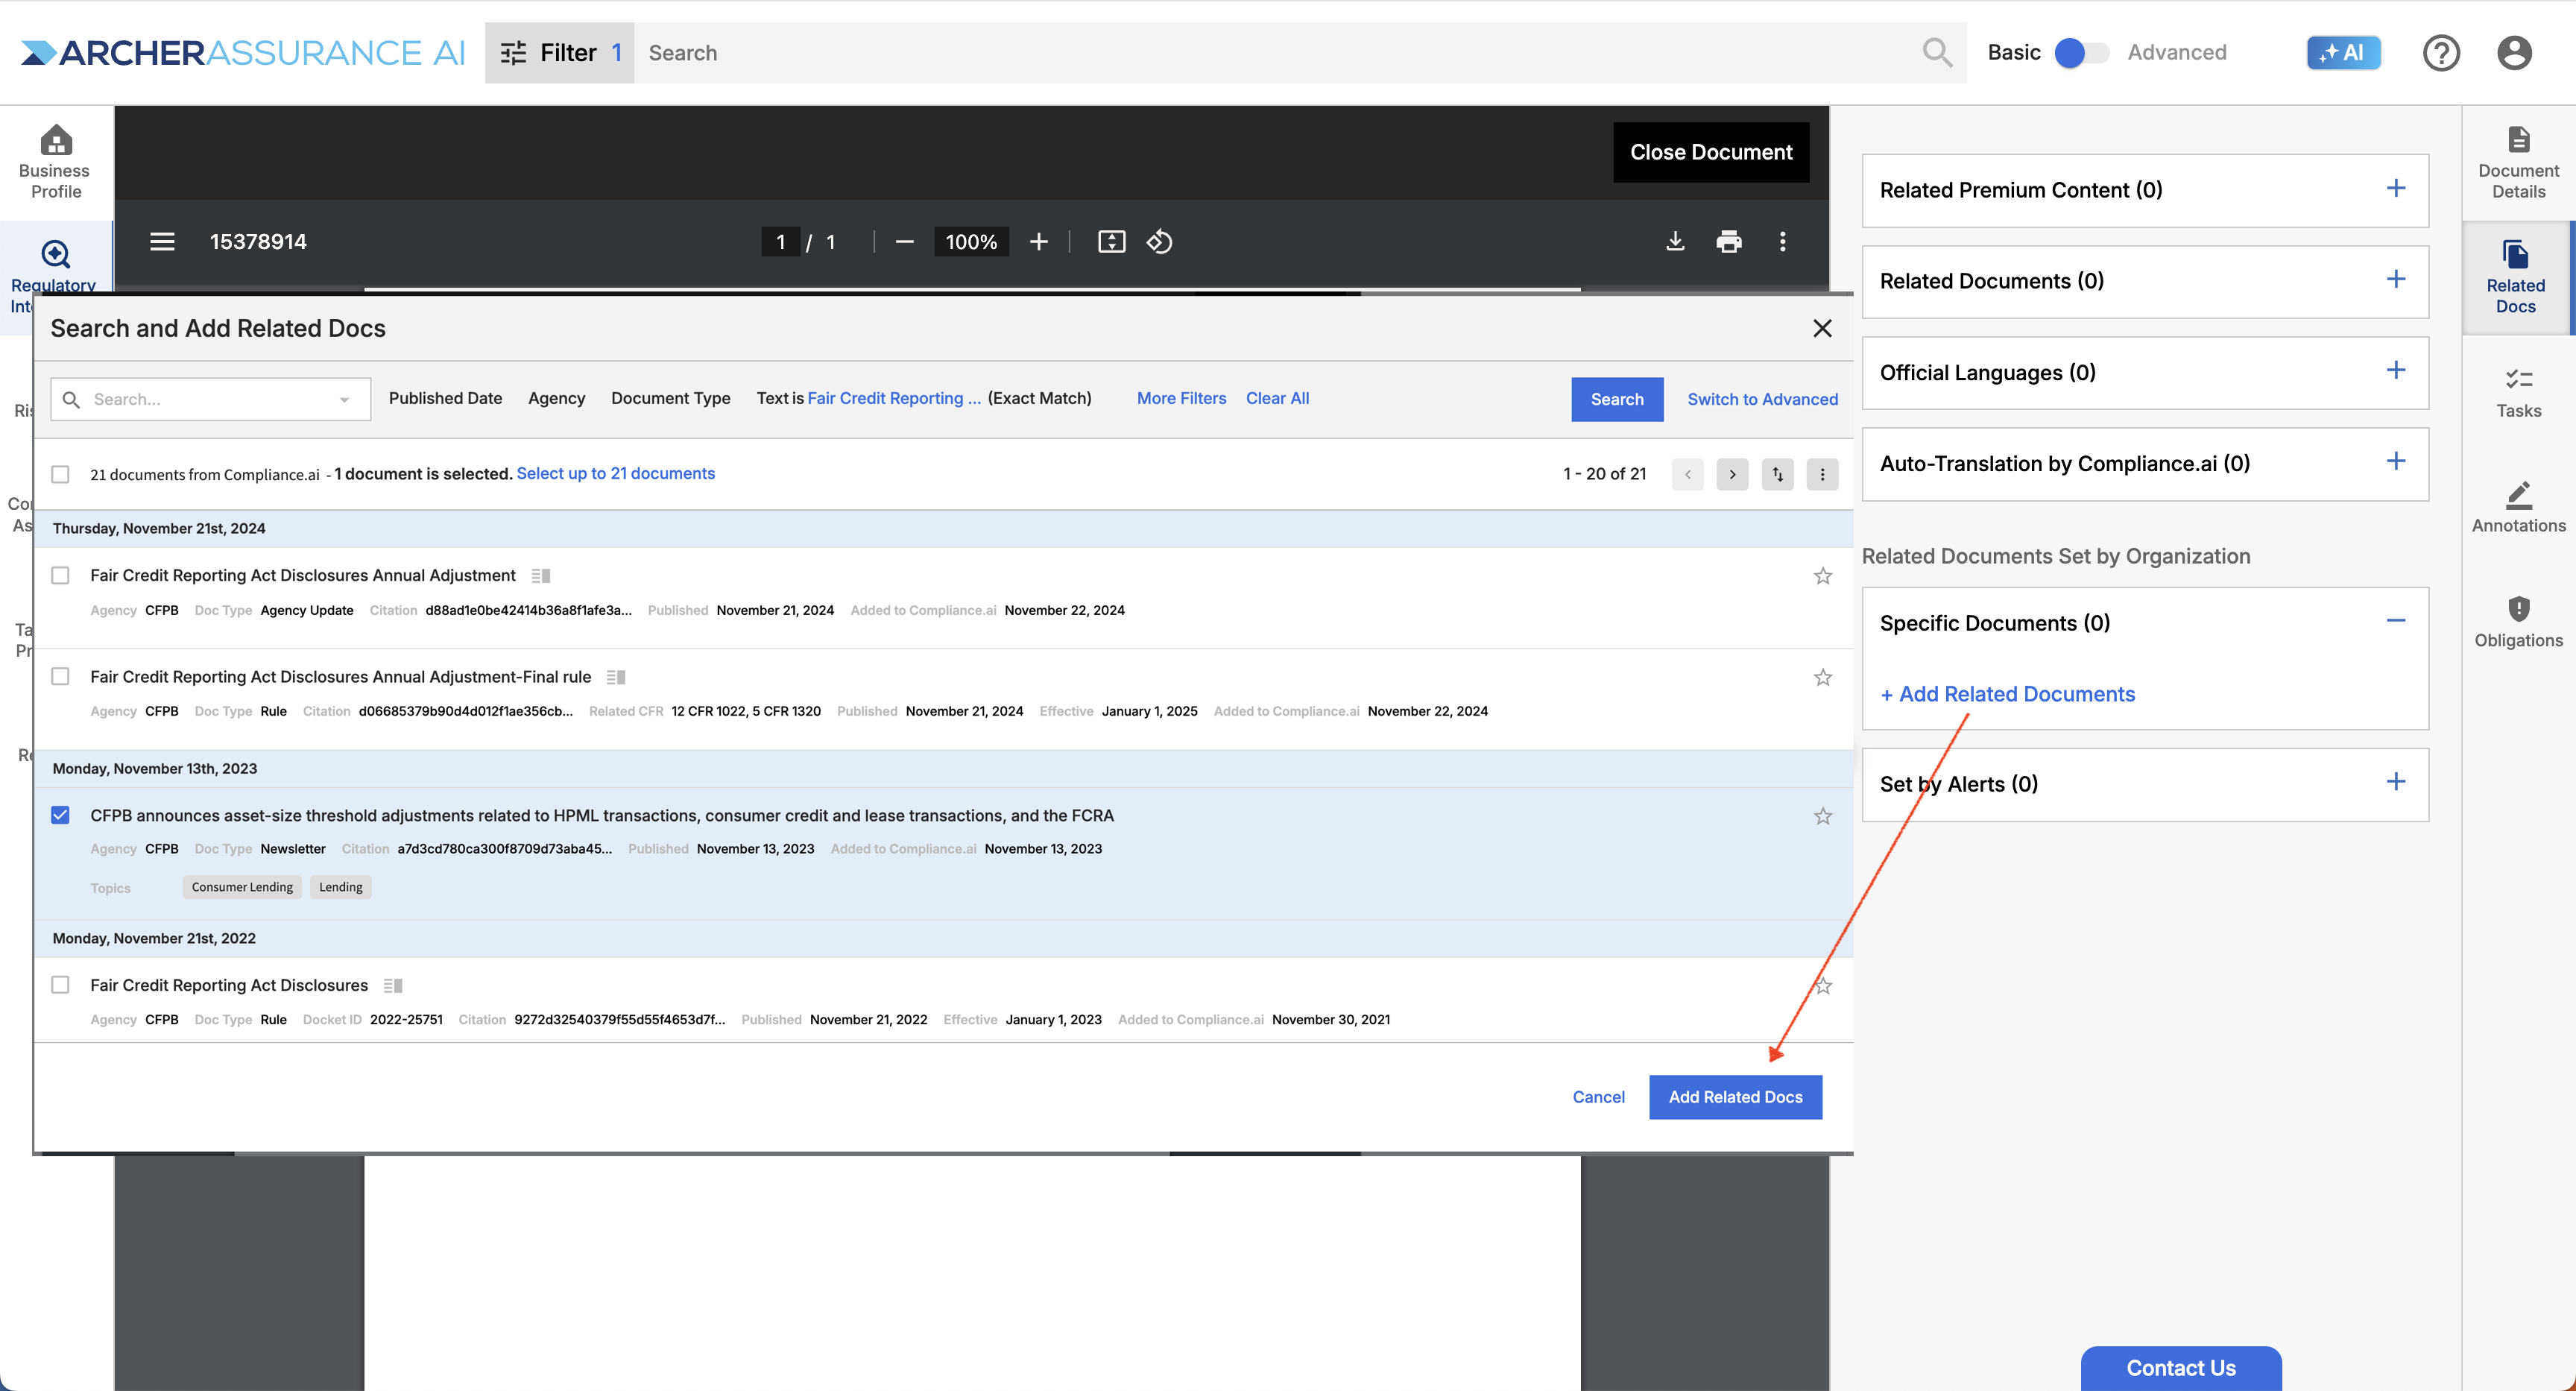Image resolution: width=2576 pixels, height=1391 pixels.
Task: Expand Auto-Translation by Compliance.ai section
Action: click(2395, 462)
